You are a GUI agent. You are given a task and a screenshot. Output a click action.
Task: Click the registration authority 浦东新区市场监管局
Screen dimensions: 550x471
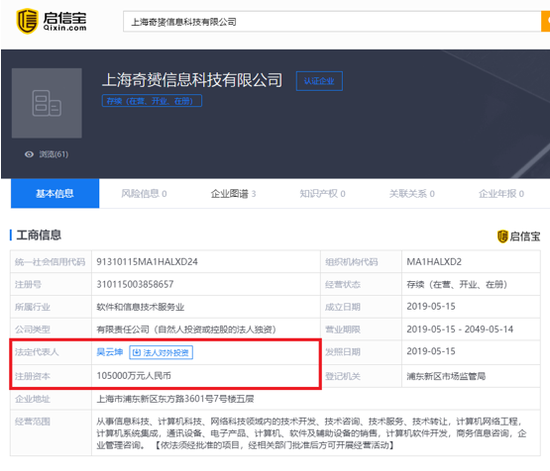446,376
